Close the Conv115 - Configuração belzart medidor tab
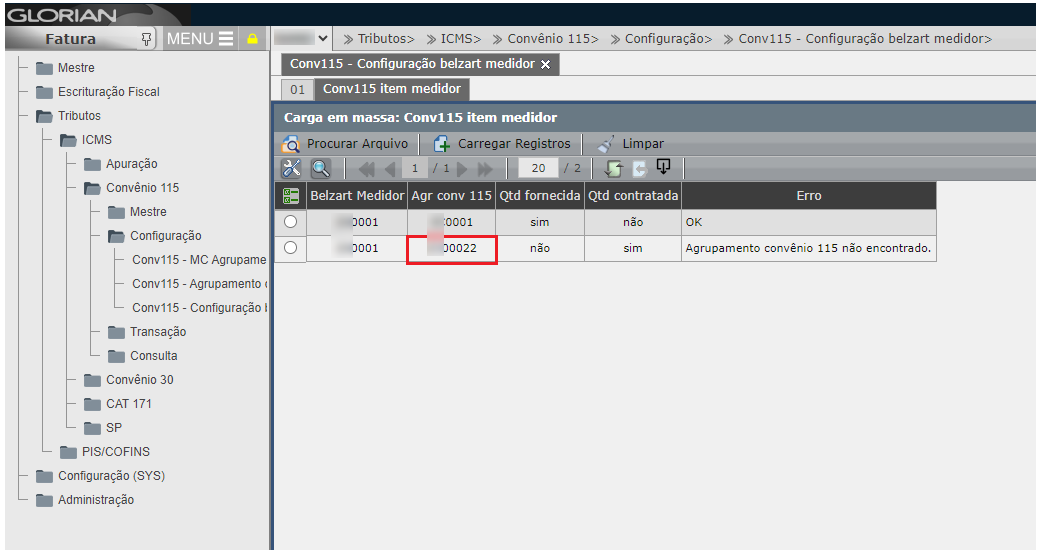This screenshot has height=556, width=1039. tap(545, 64)
